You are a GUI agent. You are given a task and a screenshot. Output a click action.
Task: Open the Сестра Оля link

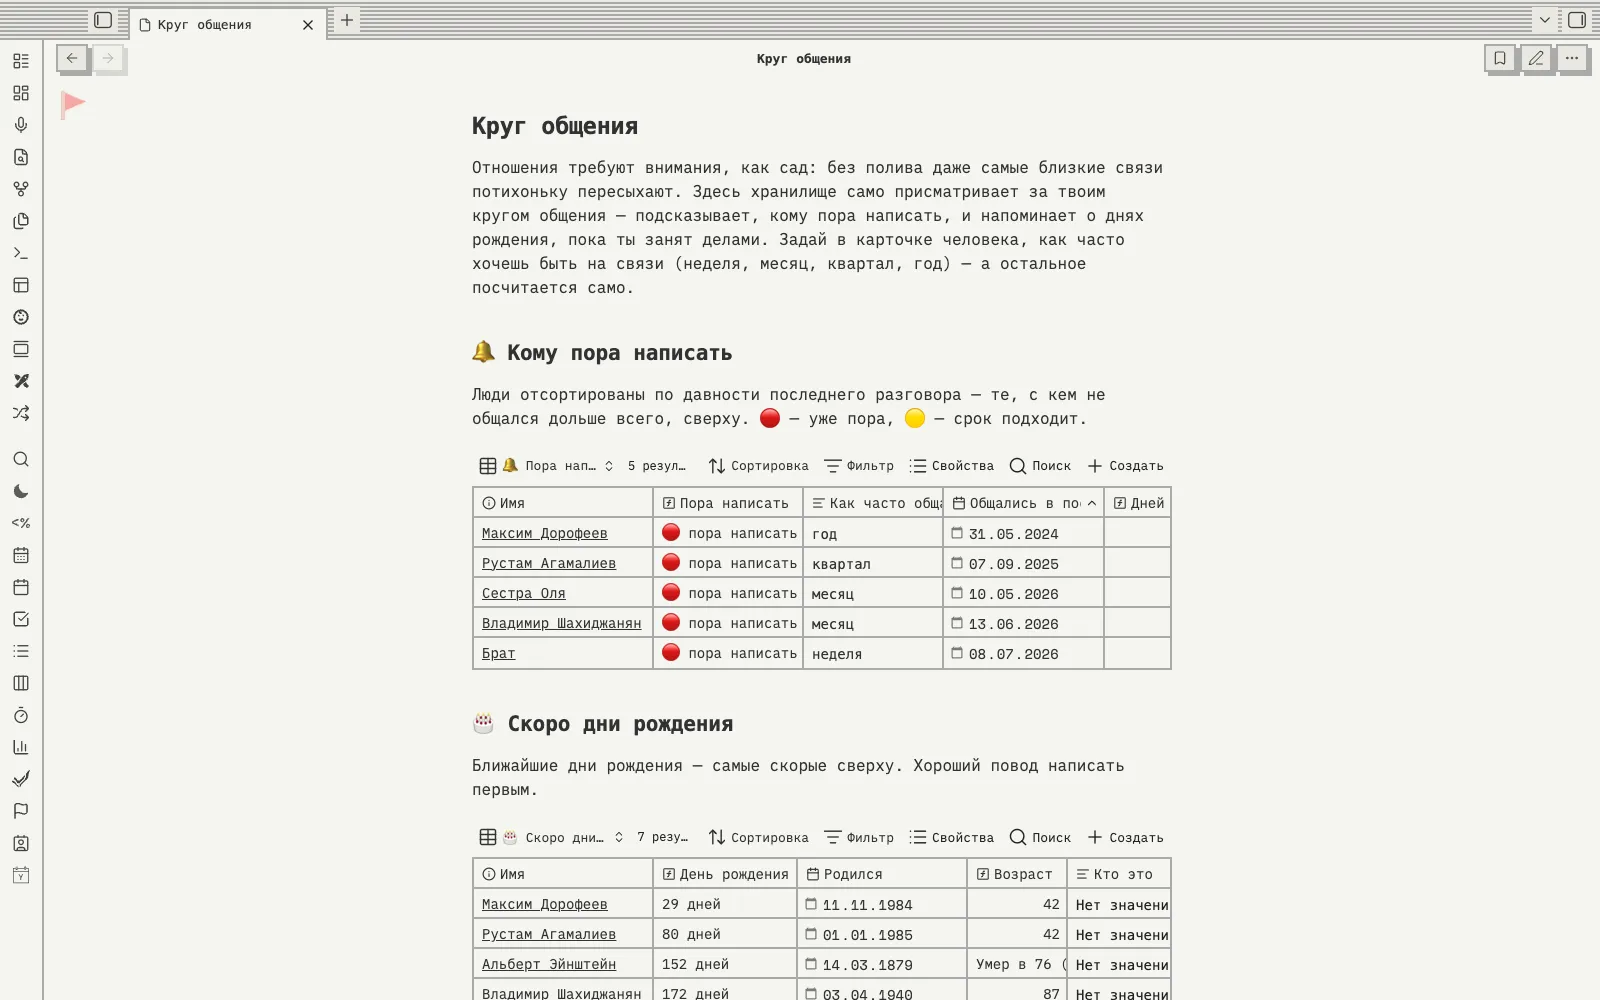click(x=524, y=594)
